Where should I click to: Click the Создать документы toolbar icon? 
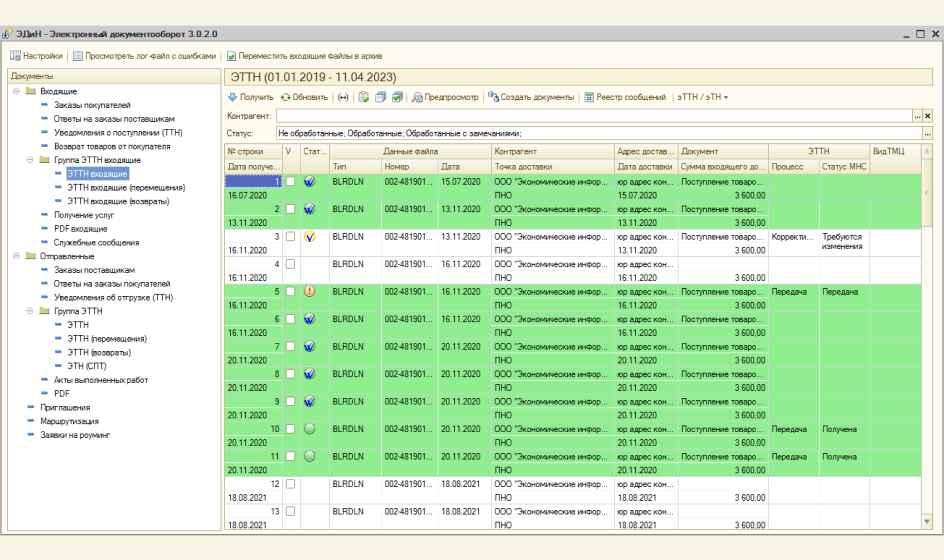click(493, 97)
